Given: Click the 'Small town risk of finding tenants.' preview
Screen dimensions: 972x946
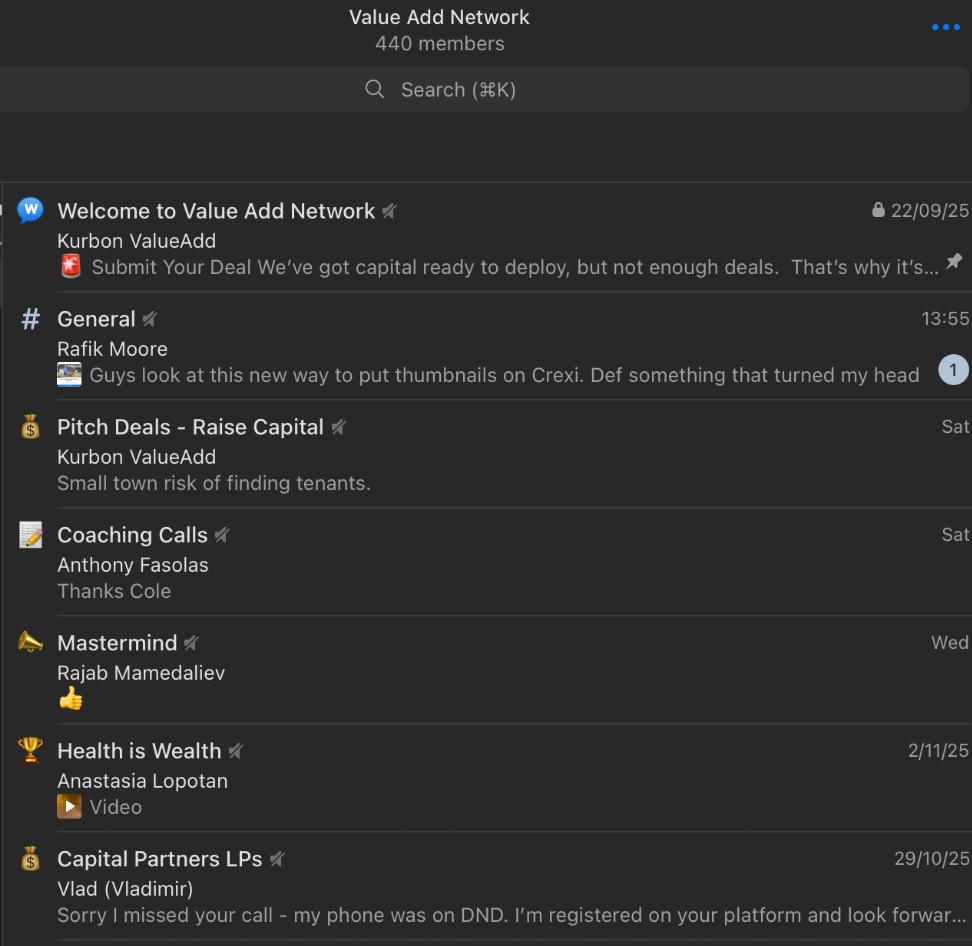Looking at the screenshot, I should pos(214,483).
